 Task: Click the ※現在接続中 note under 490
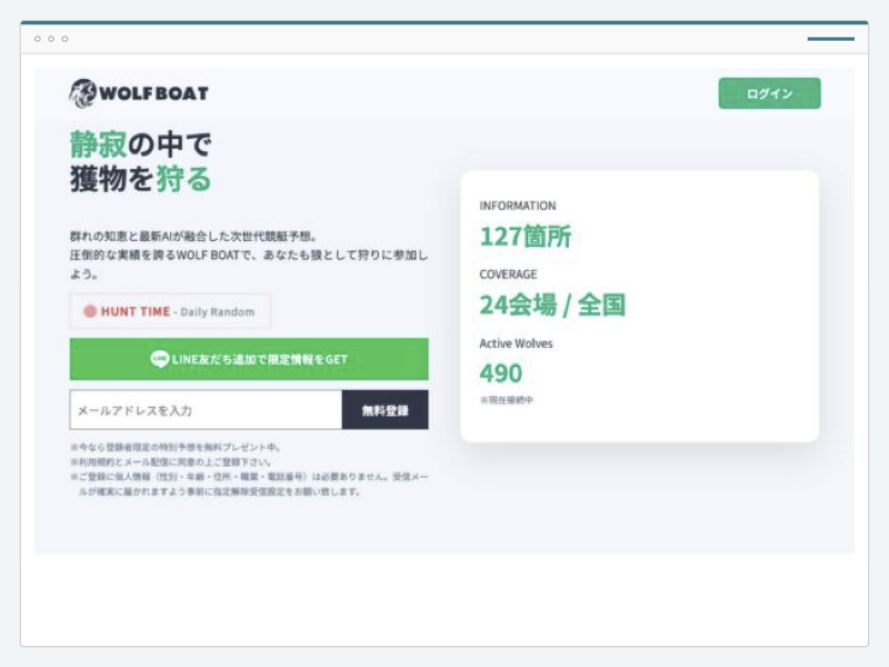point(506,400)
